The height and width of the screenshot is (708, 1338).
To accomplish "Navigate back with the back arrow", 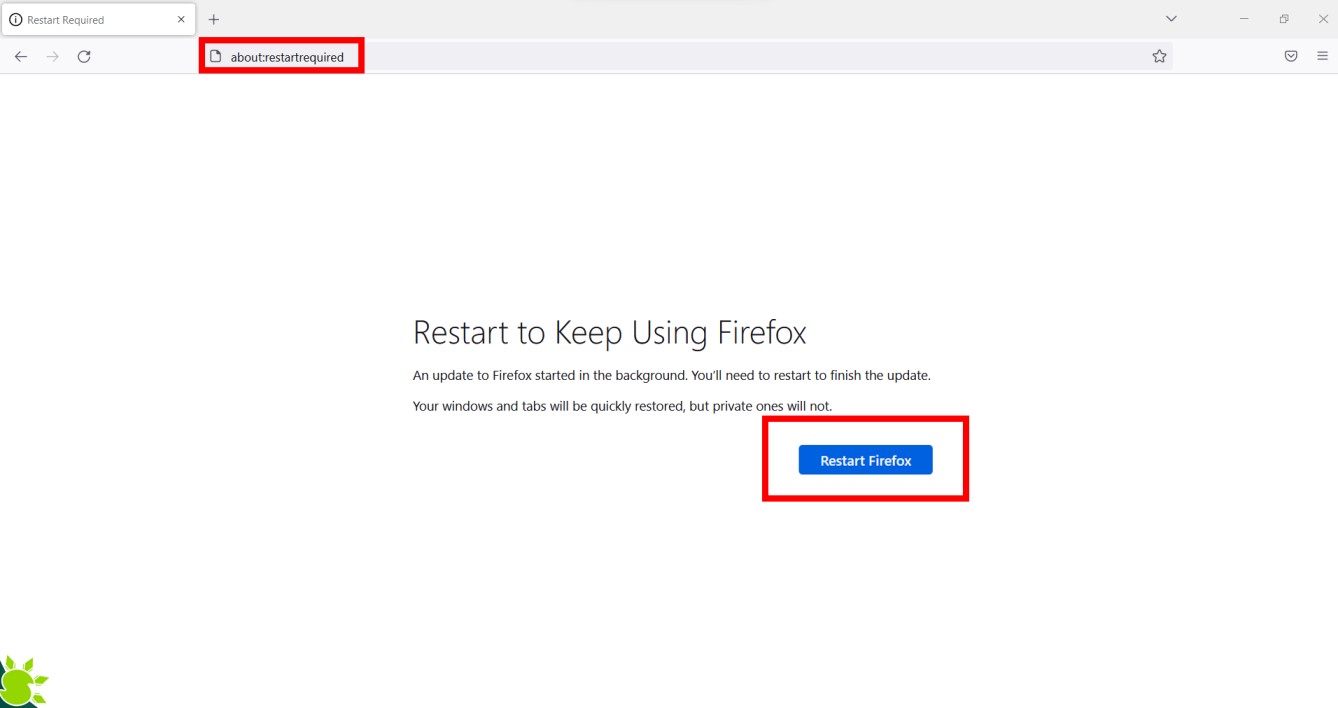I will (20, 56).
